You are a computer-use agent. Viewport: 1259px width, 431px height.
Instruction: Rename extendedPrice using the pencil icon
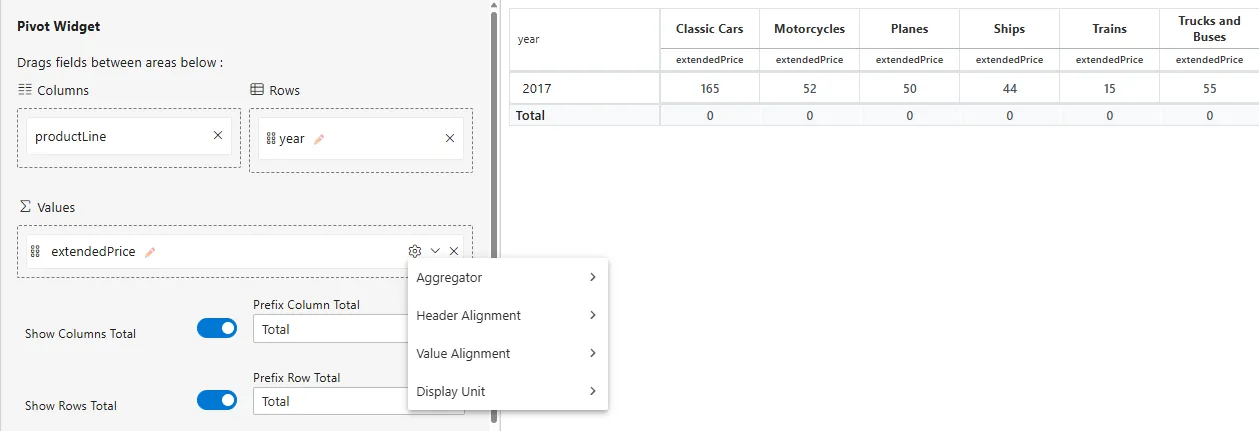click(150, 252)
